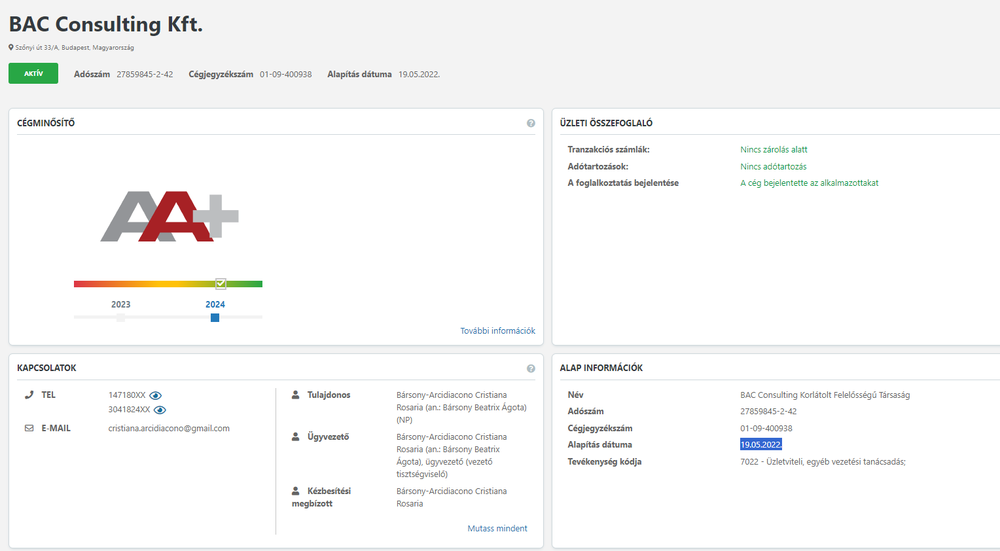Click the person icon beside Tulajdonos

[x=295, y=395]
